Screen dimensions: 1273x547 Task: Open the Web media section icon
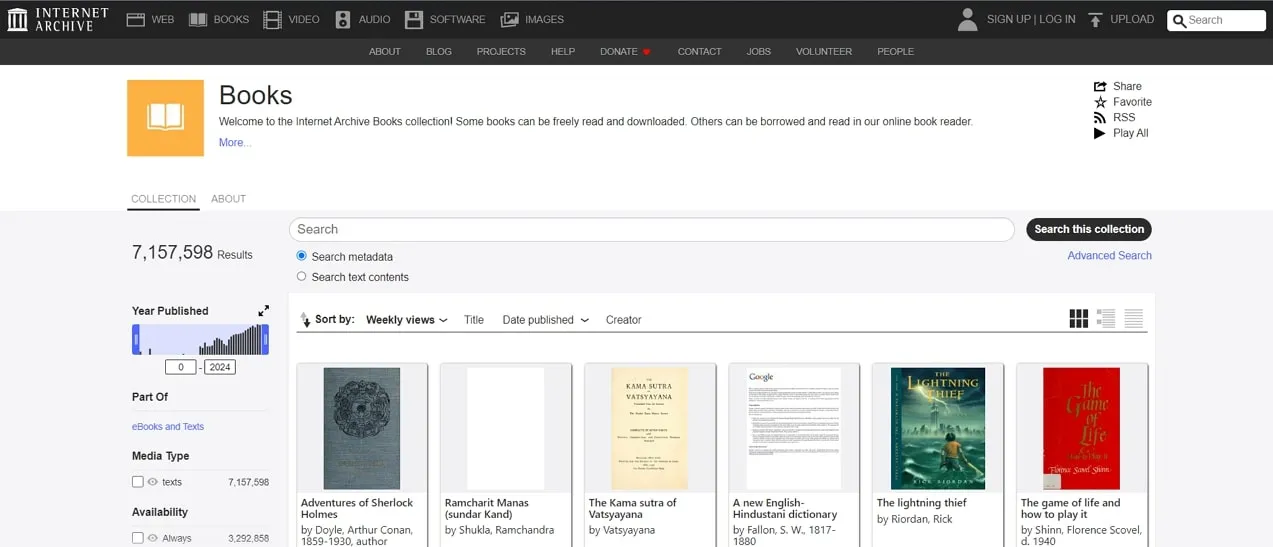click(x=136, y=19)
